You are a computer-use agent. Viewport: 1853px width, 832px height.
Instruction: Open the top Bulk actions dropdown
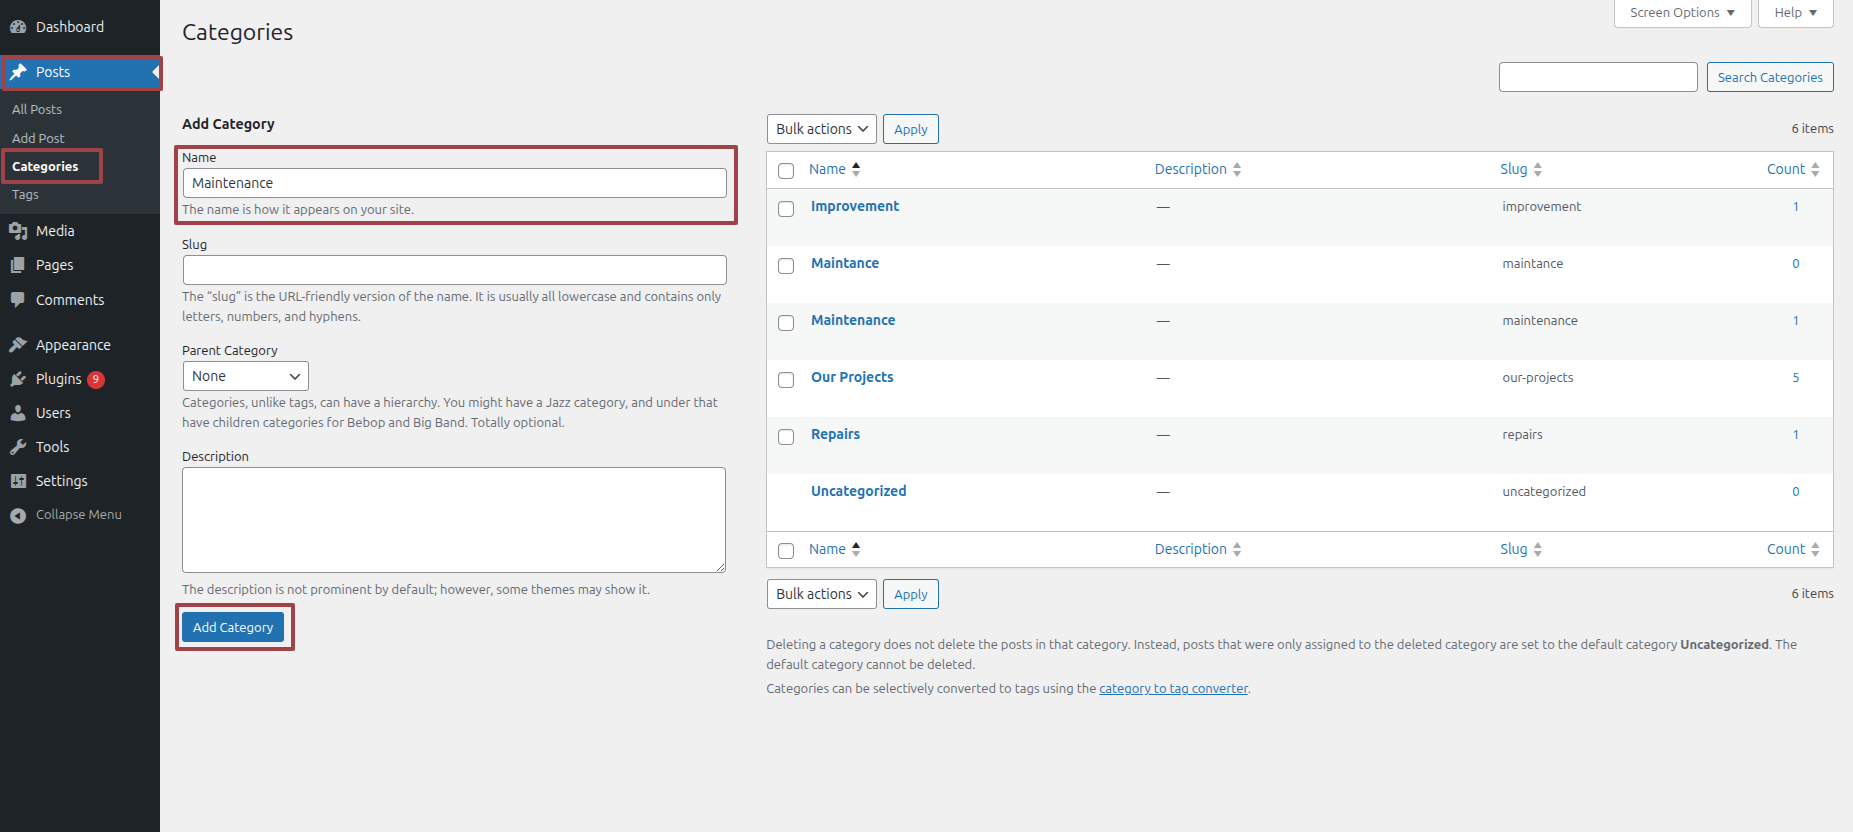pos(821,129)
